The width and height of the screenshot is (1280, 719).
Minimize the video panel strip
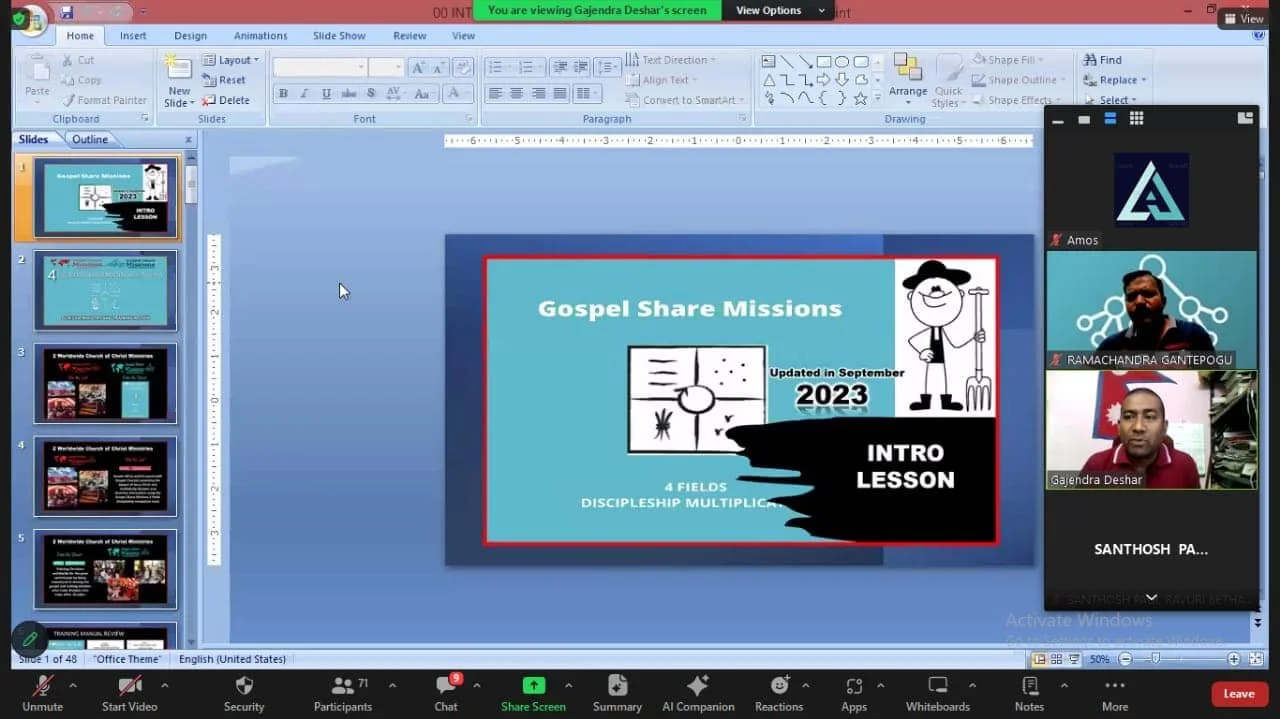pos(1058,119)
